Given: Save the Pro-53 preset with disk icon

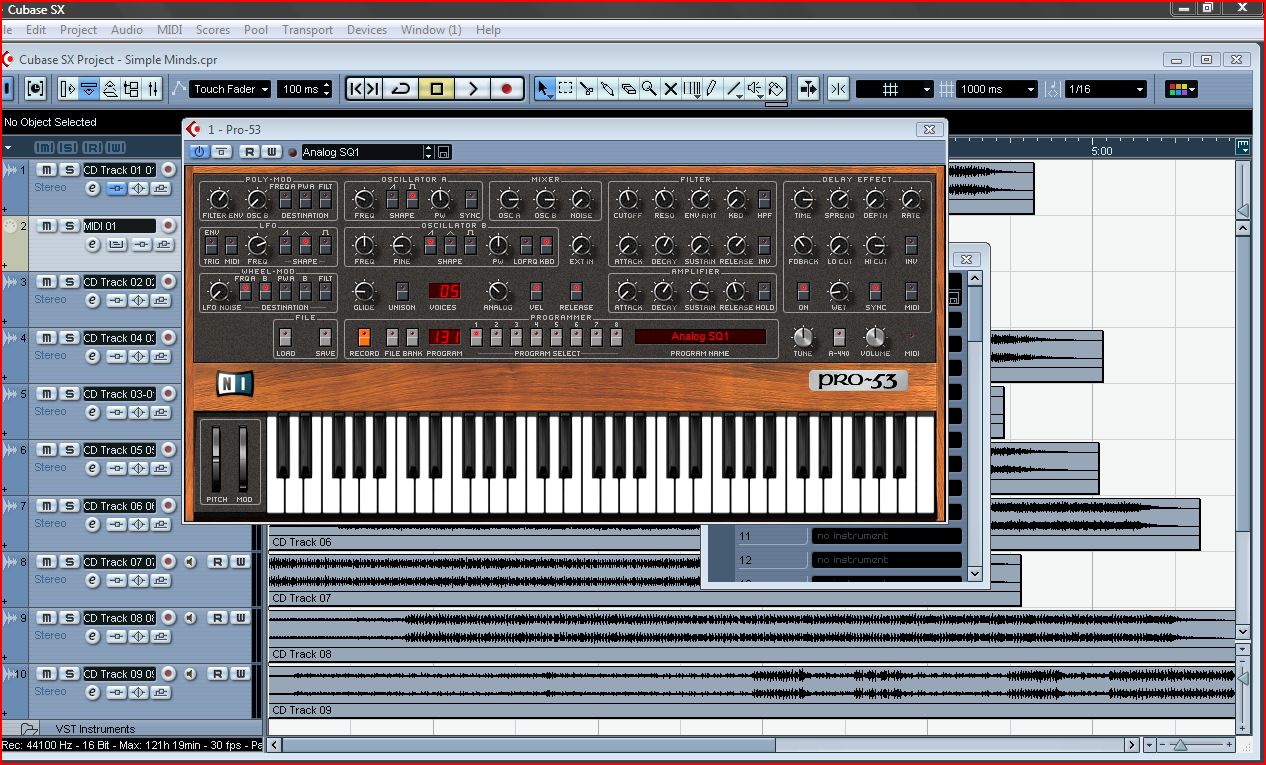Looking at the screenshot, I should coord(444,152).
